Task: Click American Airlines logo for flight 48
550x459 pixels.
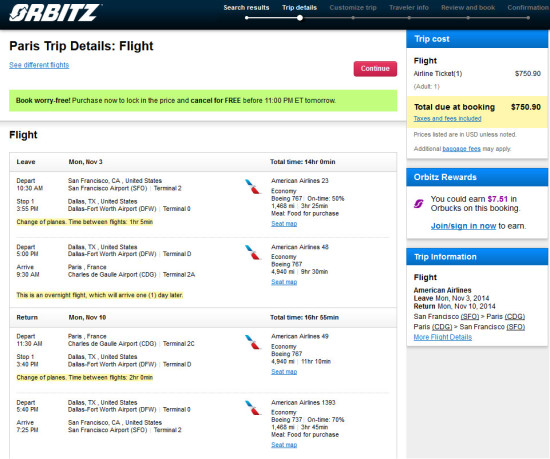Action: [253, 252]
